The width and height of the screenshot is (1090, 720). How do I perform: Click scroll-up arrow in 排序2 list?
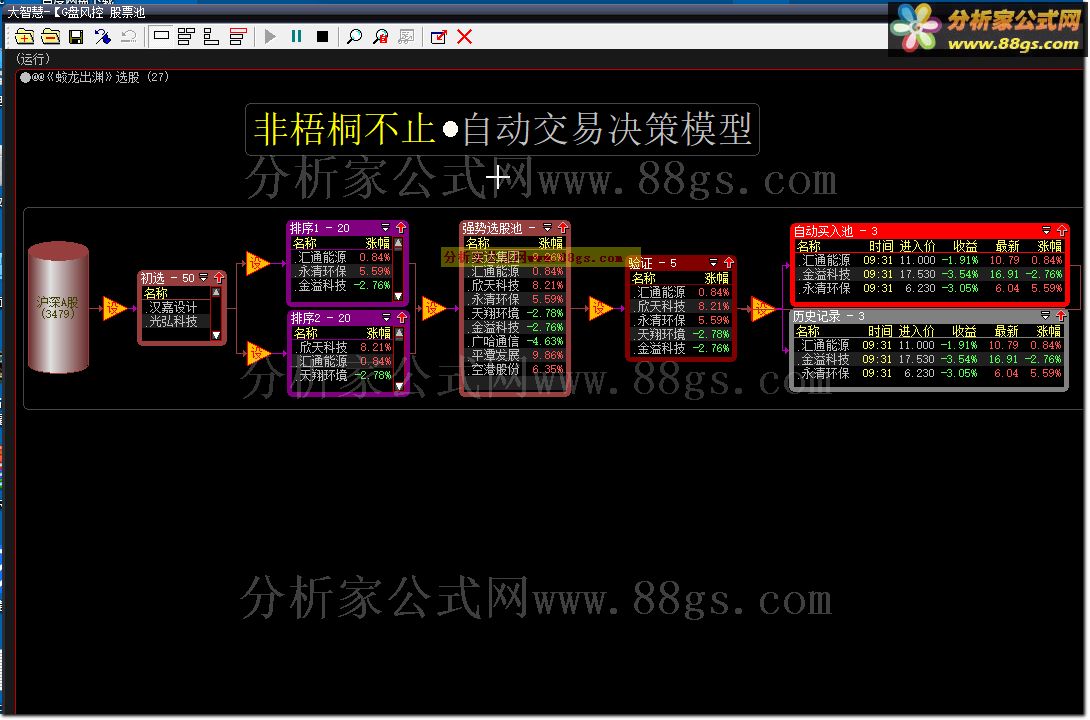(399, 333)
